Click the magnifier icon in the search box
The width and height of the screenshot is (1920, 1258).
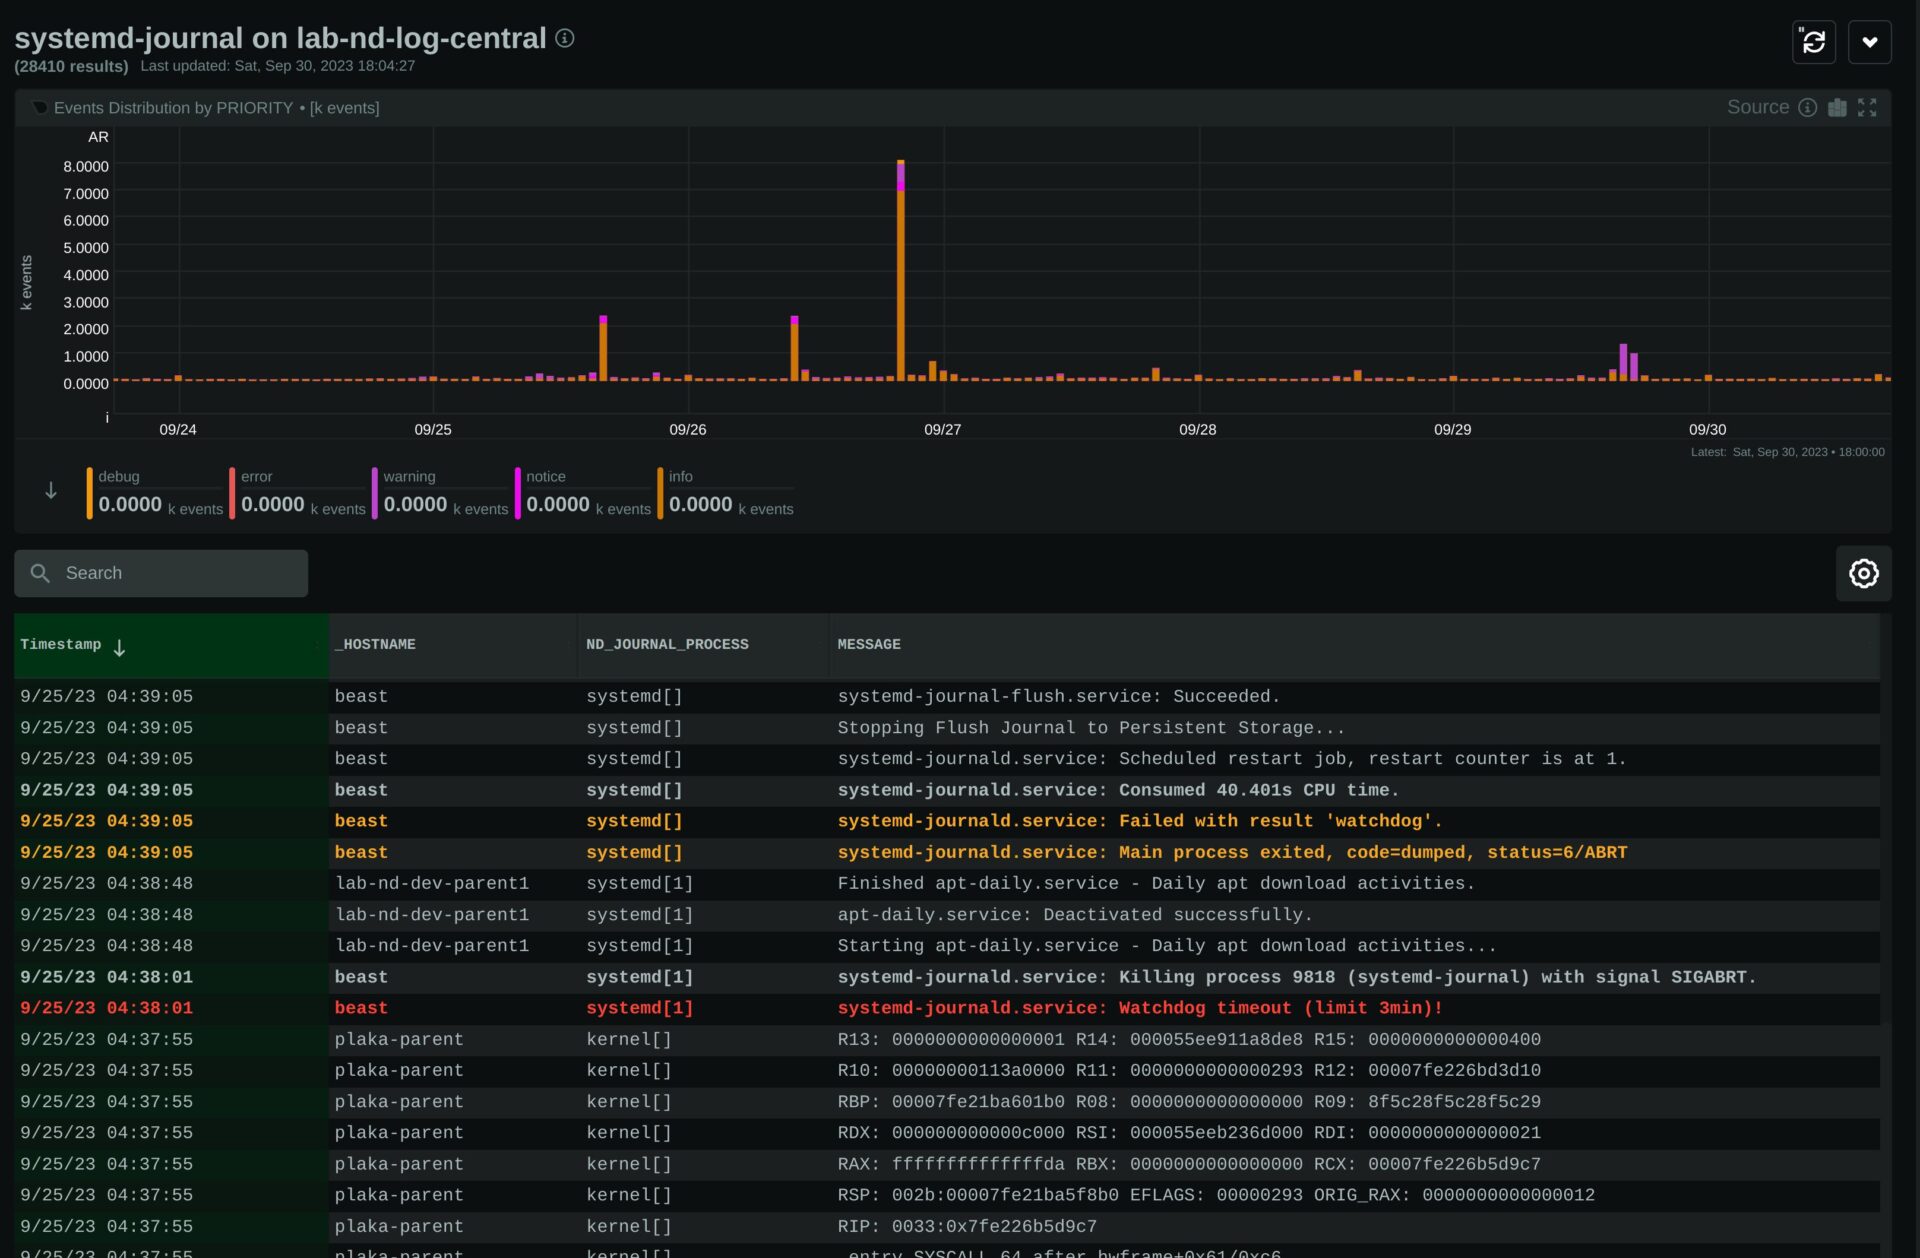(x=40, y=573)
